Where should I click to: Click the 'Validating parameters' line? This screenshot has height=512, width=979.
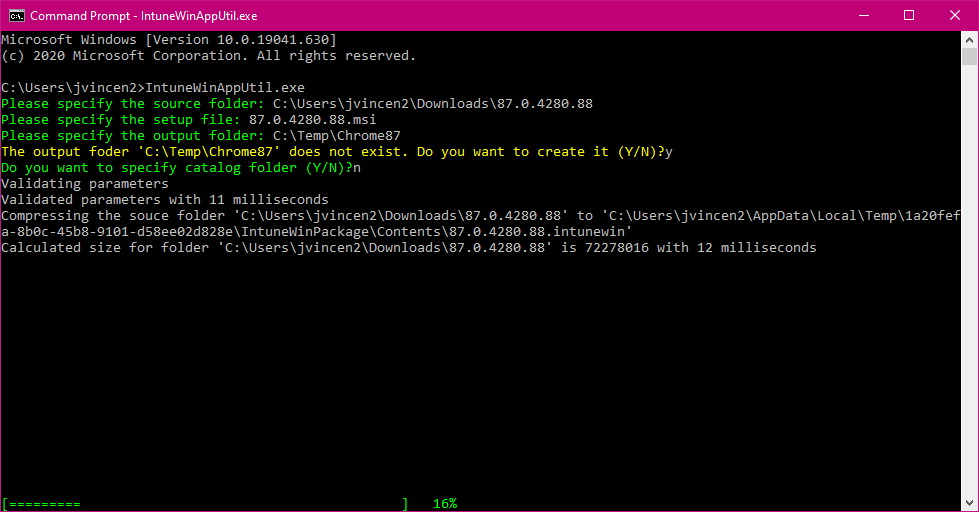(x=85, y=184)
